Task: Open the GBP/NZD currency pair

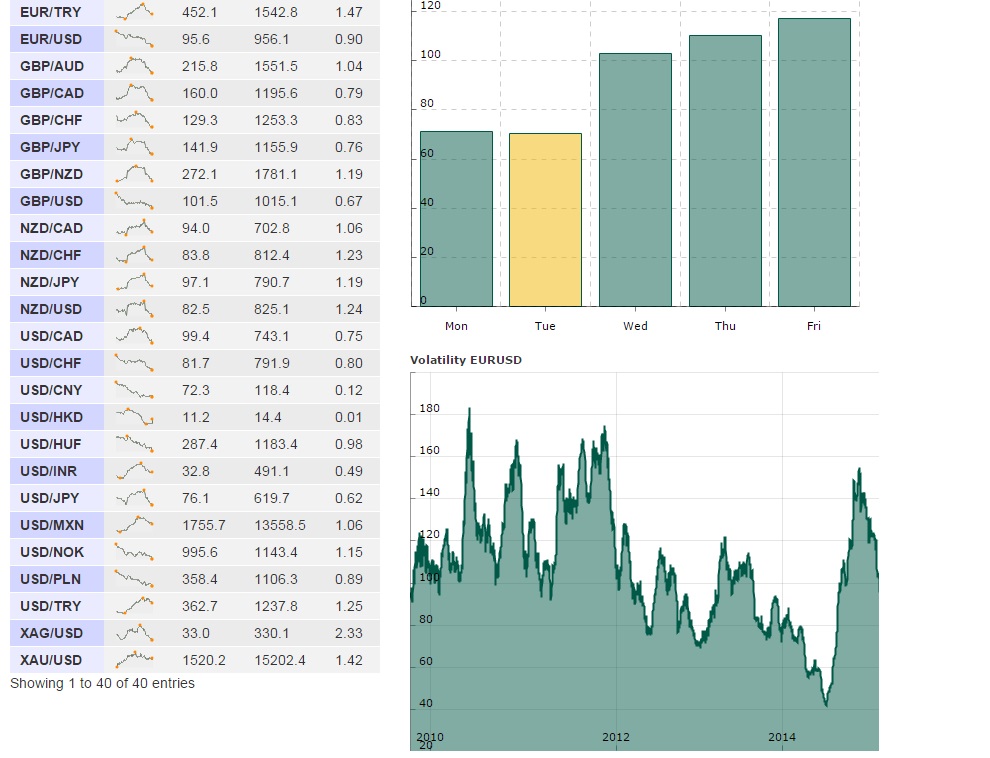Action: click(51, 174)
